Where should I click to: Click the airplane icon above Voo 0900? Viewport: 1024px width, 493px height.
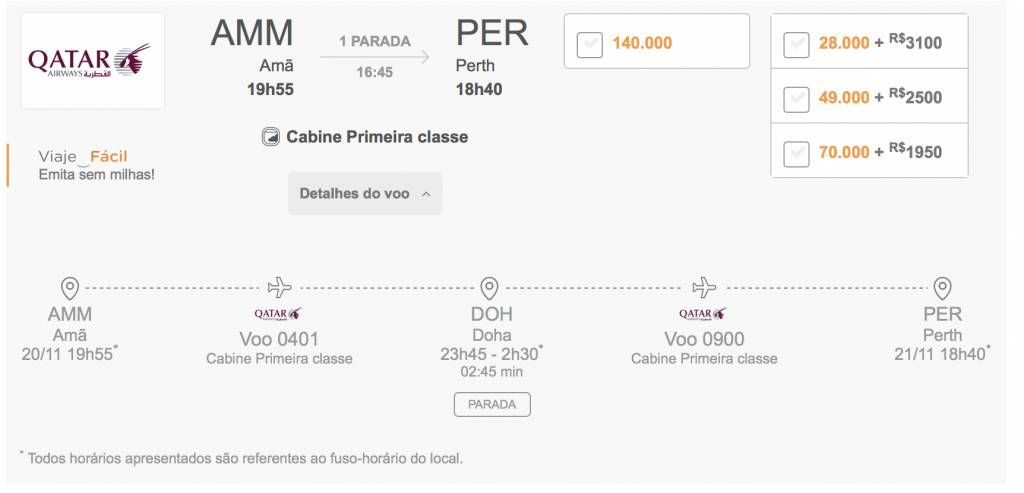point(704,287)
